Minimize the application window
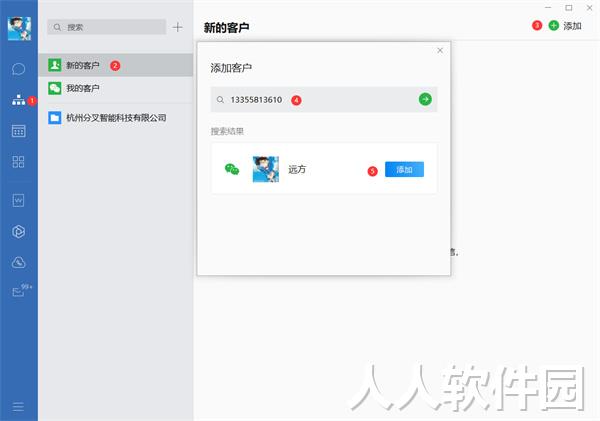Image resolution: width=600 pixels, height=421 pixels. coord(548,8)
